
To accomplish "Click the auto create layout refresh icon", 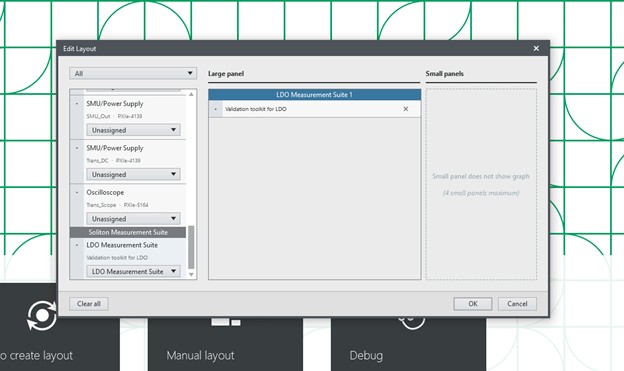I will [x=42, y=315].
